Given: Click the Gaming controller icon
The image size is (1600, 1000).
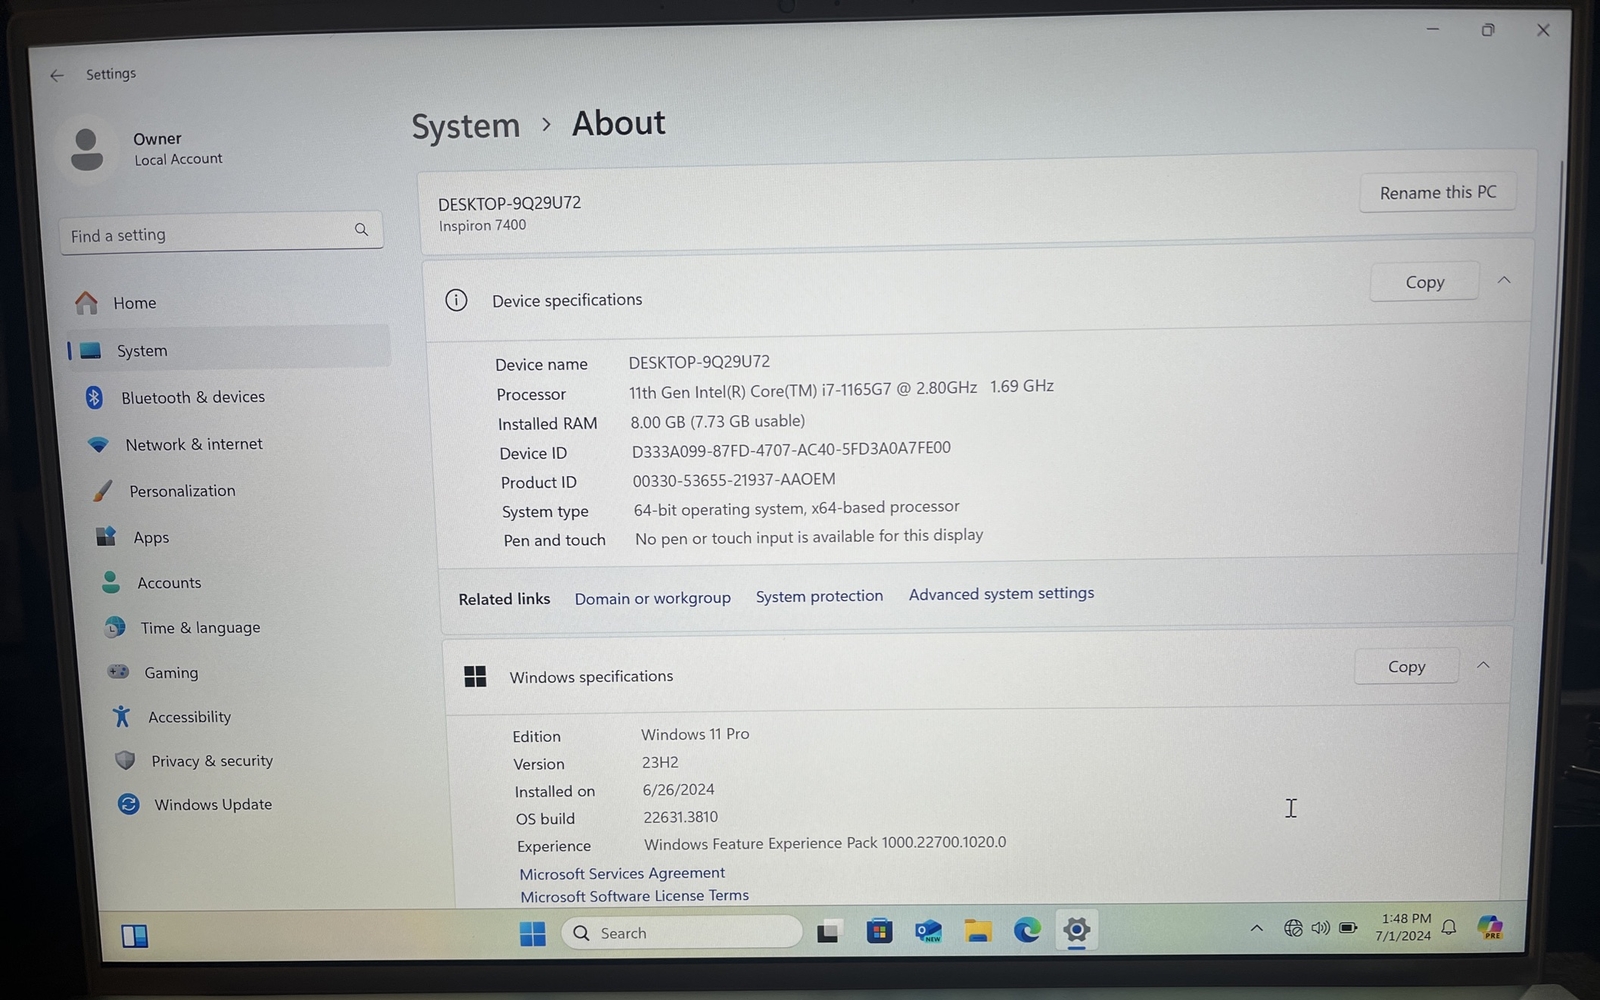Looking at the screenshot, I should click(118, 672).
